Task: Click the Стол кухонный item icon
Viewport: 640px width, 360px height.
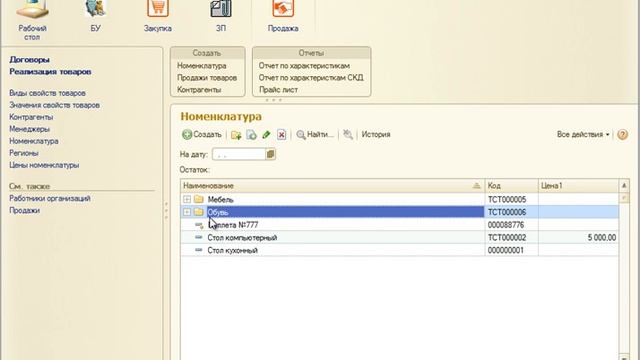Action: point(199,250)
